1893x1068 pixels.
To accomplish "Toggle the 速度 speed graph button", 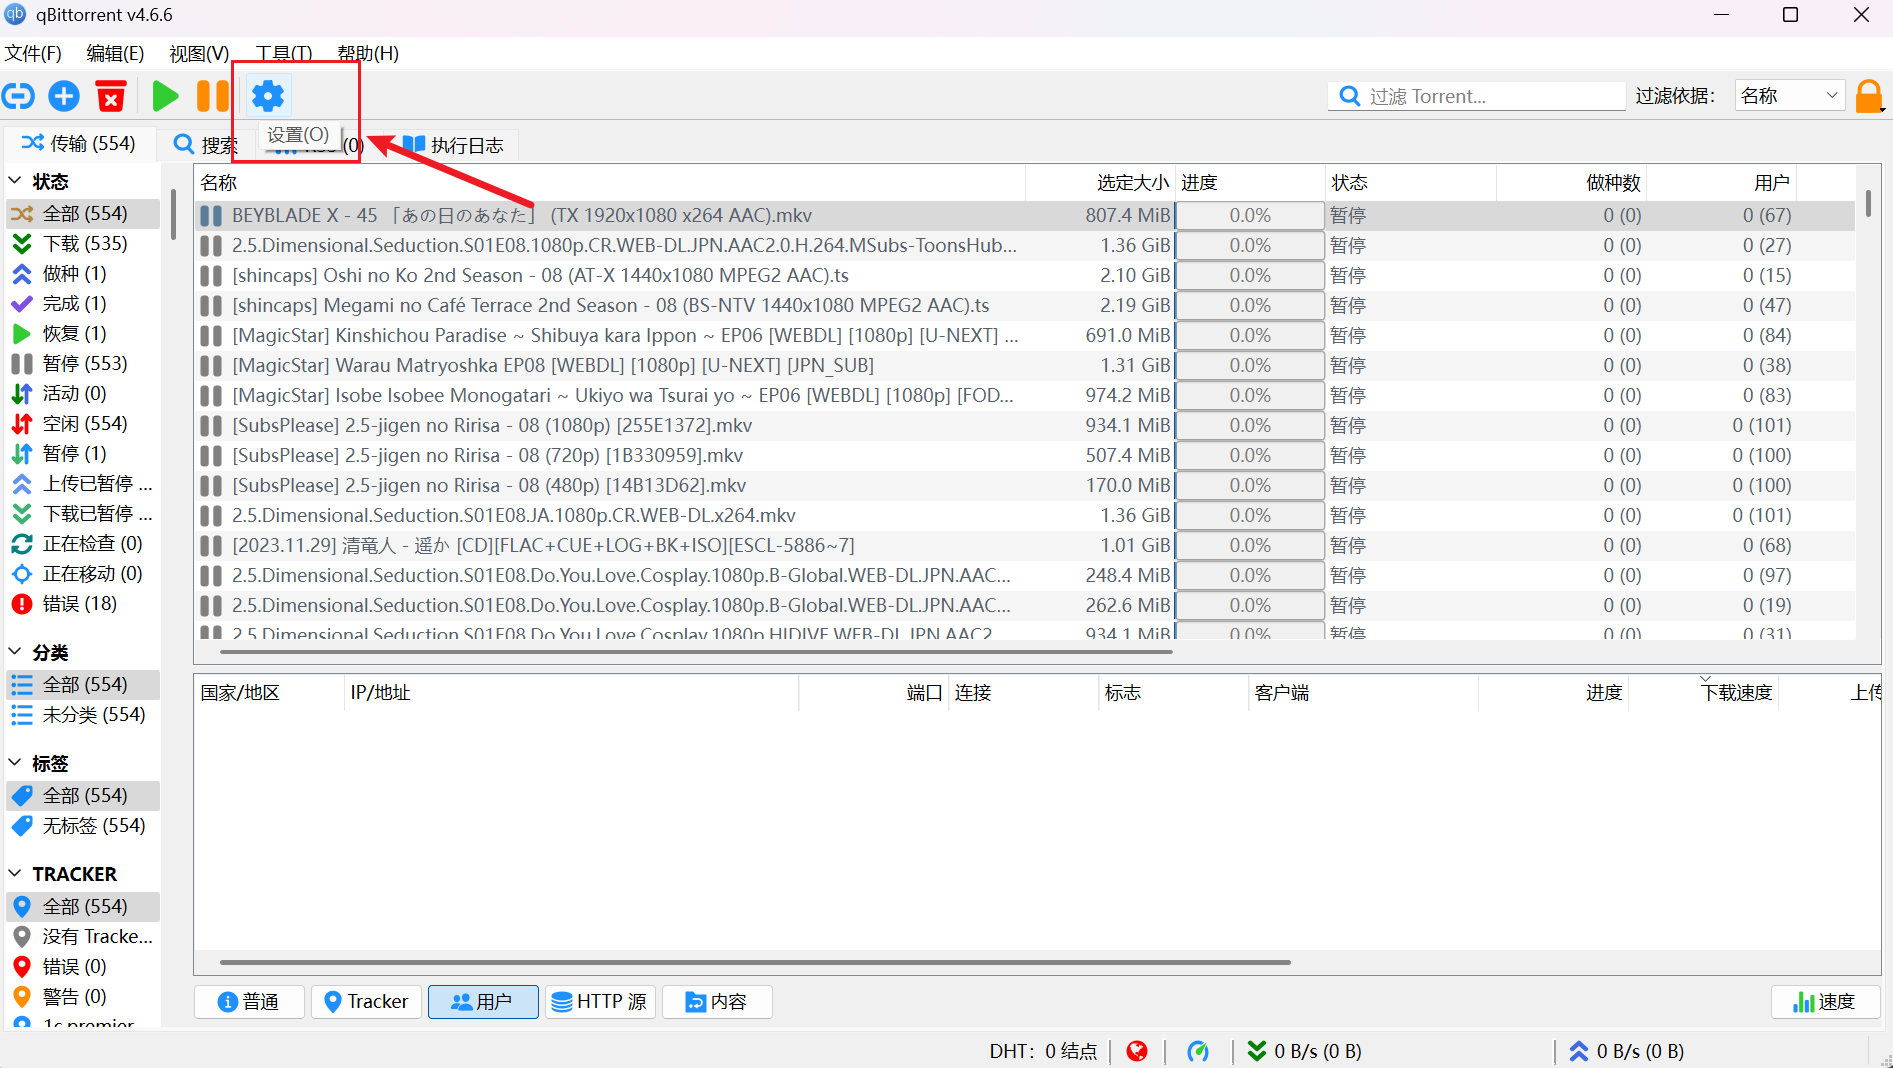I will click(x=1825, y=1001).
